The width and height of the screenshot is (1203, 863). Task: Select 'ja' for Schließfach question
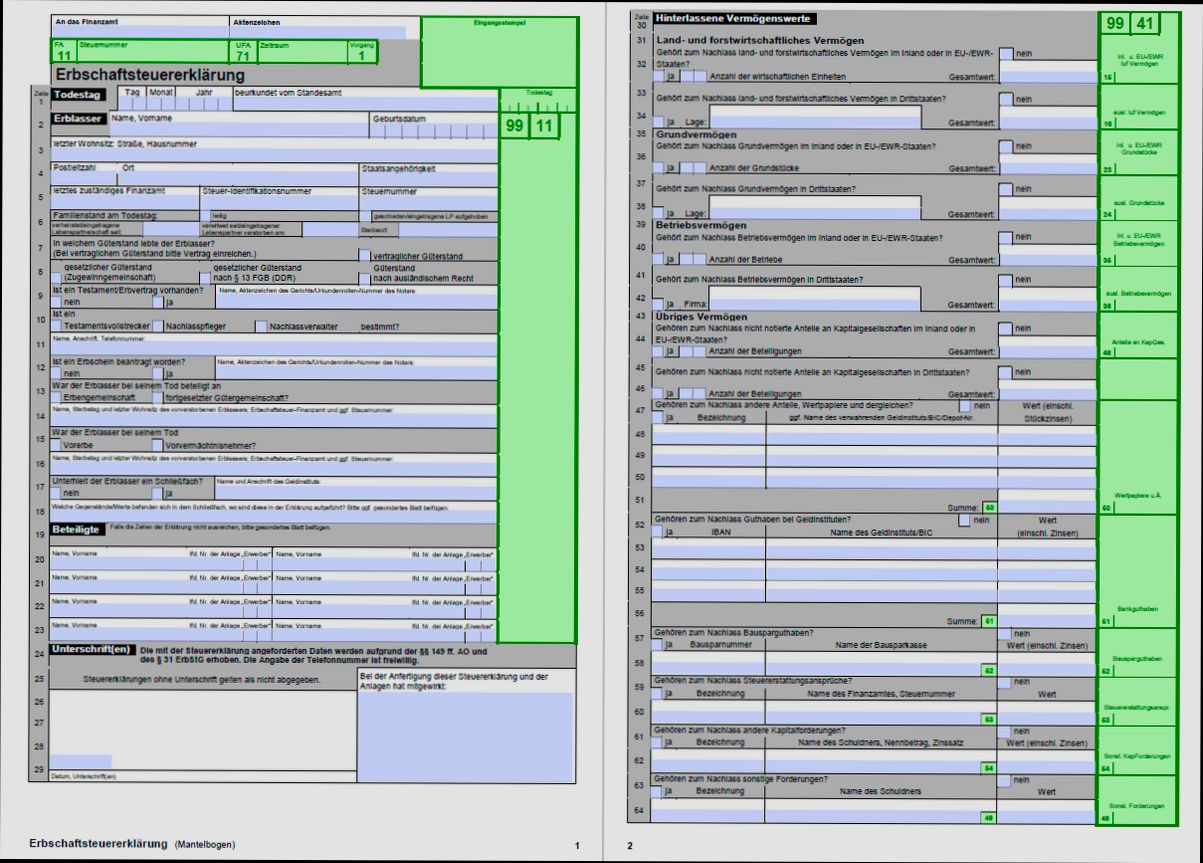(x=156, y=492)
